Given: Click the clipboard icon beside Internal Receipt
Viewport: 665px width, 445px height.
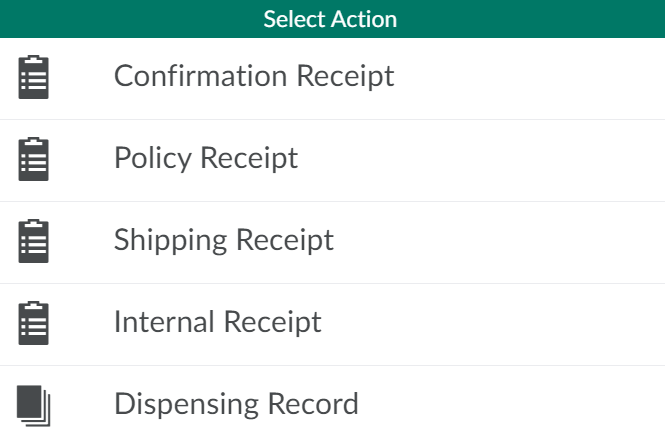Looking at the screenshot, I should coord(33,323).
